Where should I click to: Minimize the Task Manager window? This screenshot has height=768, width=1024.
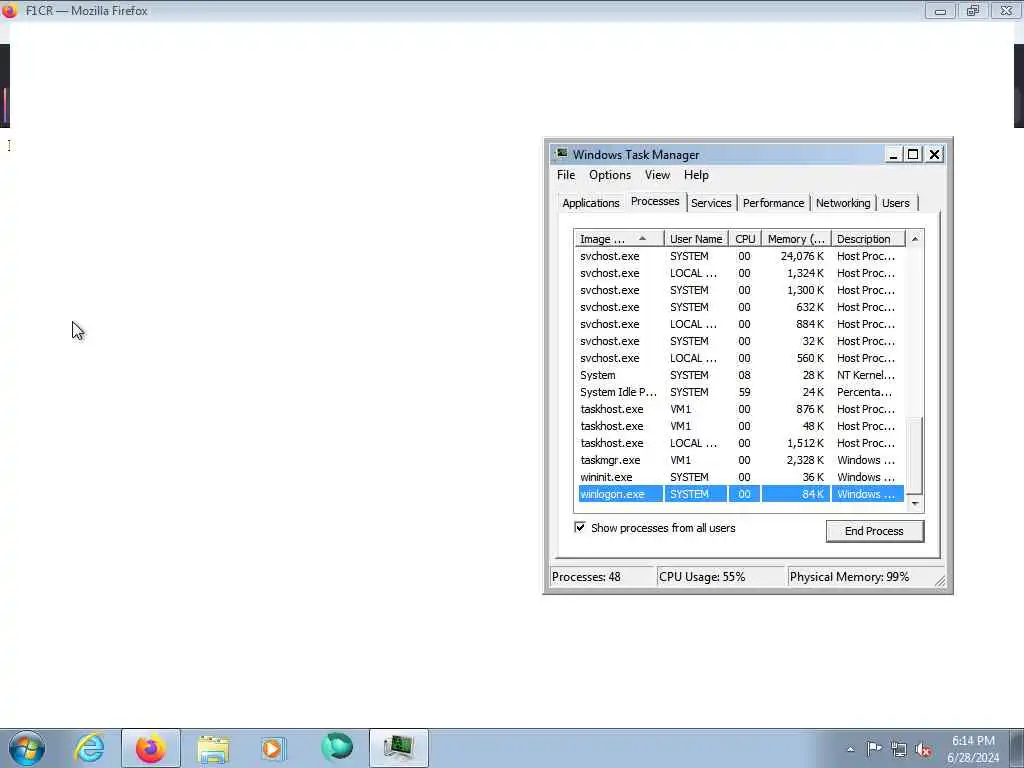coord(893,155)
